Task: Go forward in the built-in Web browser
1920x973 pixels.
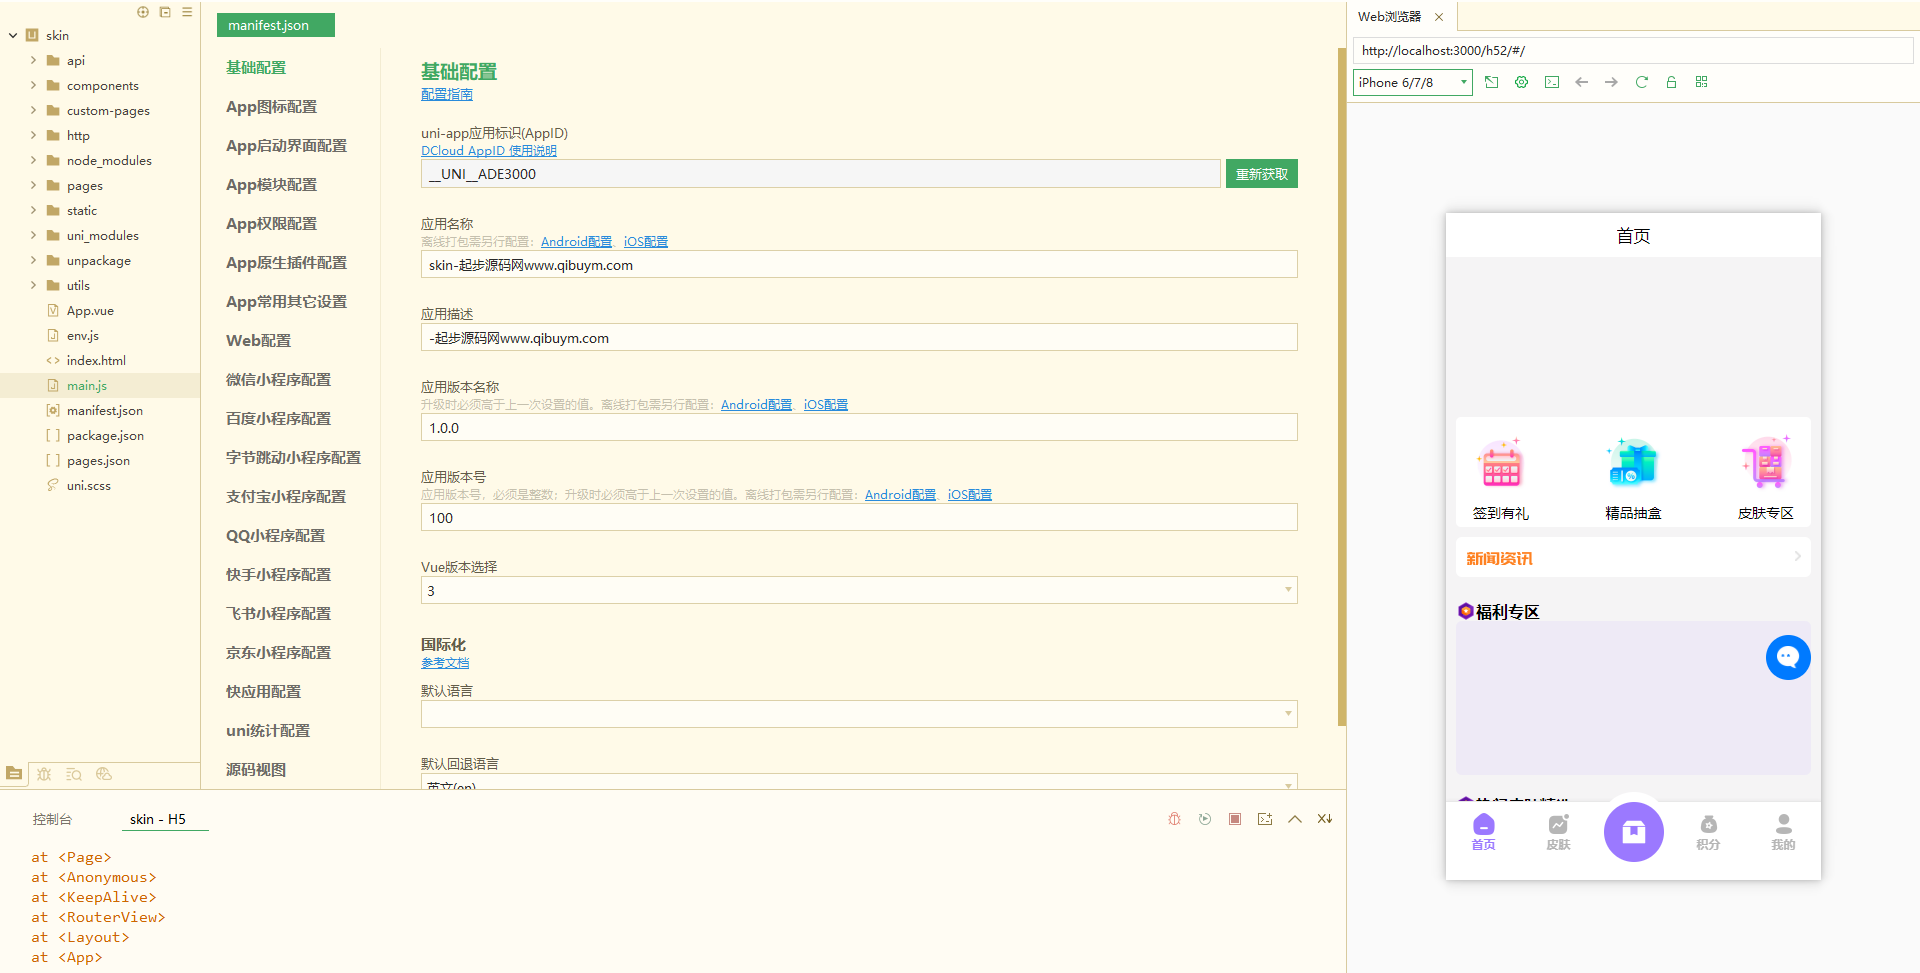Action: click(x=1611, y=82)
